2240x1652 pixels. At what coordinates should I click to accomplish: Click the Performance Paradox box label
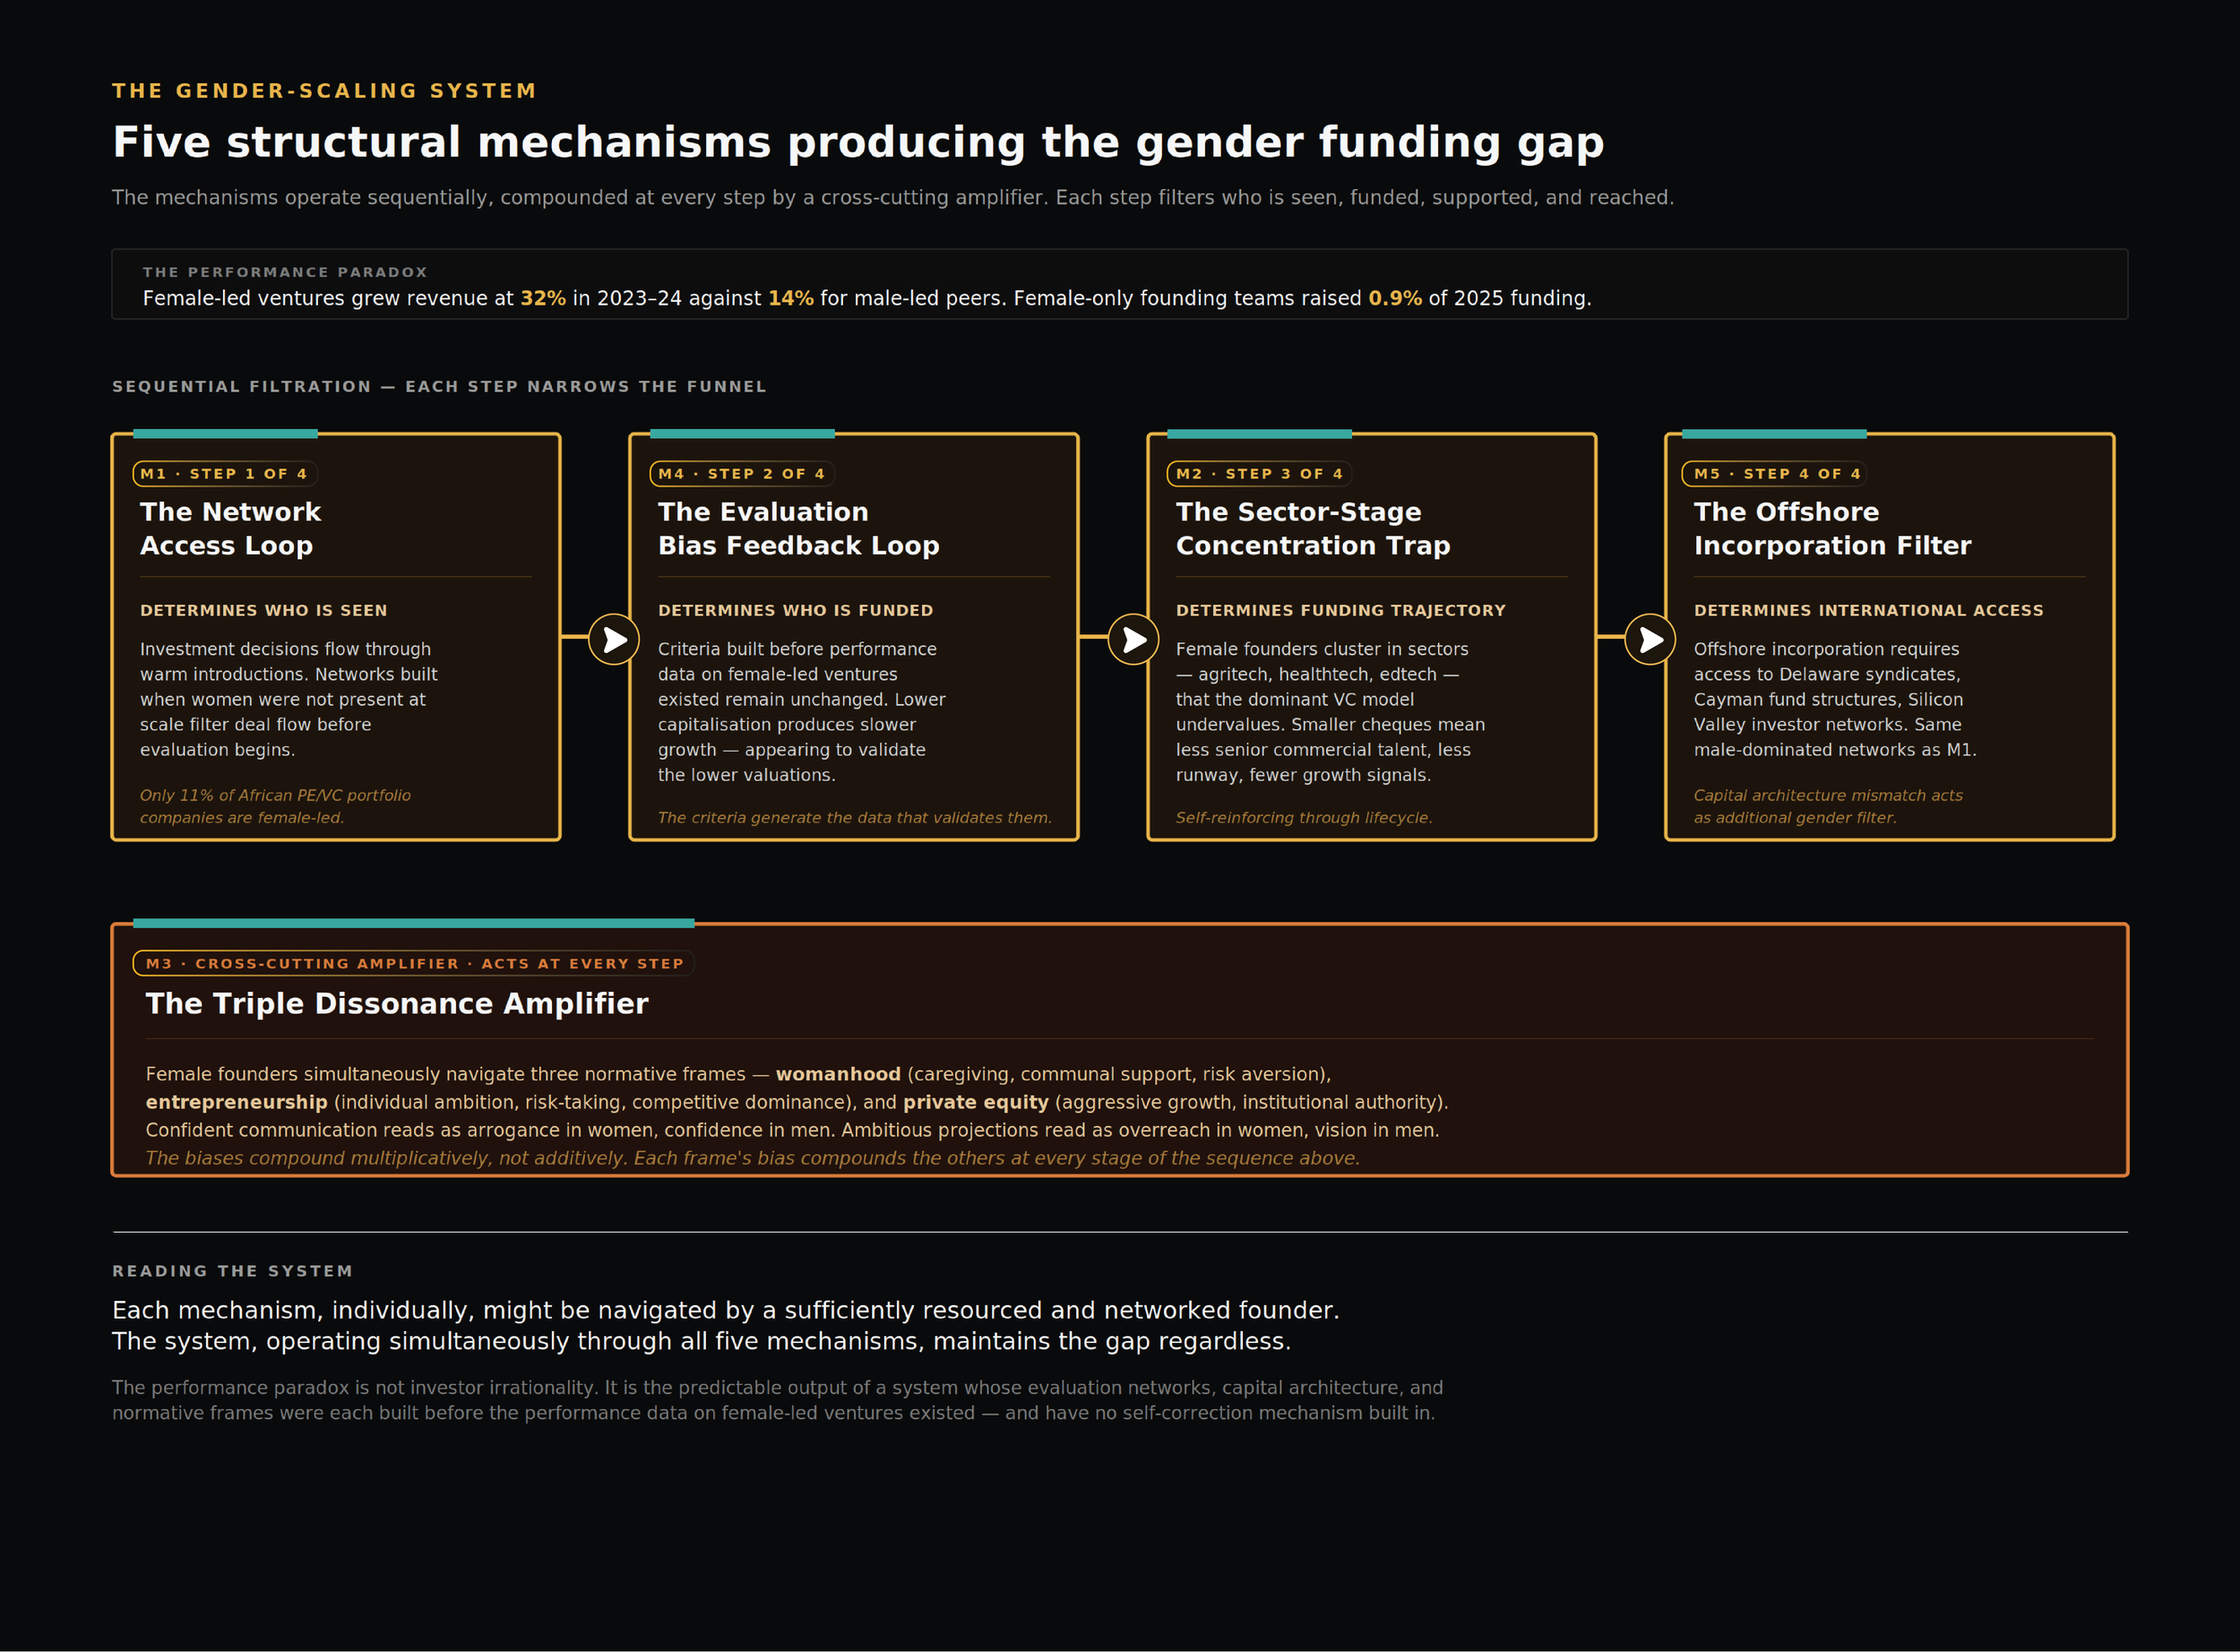pyautogui.click(x=285, y=272)
